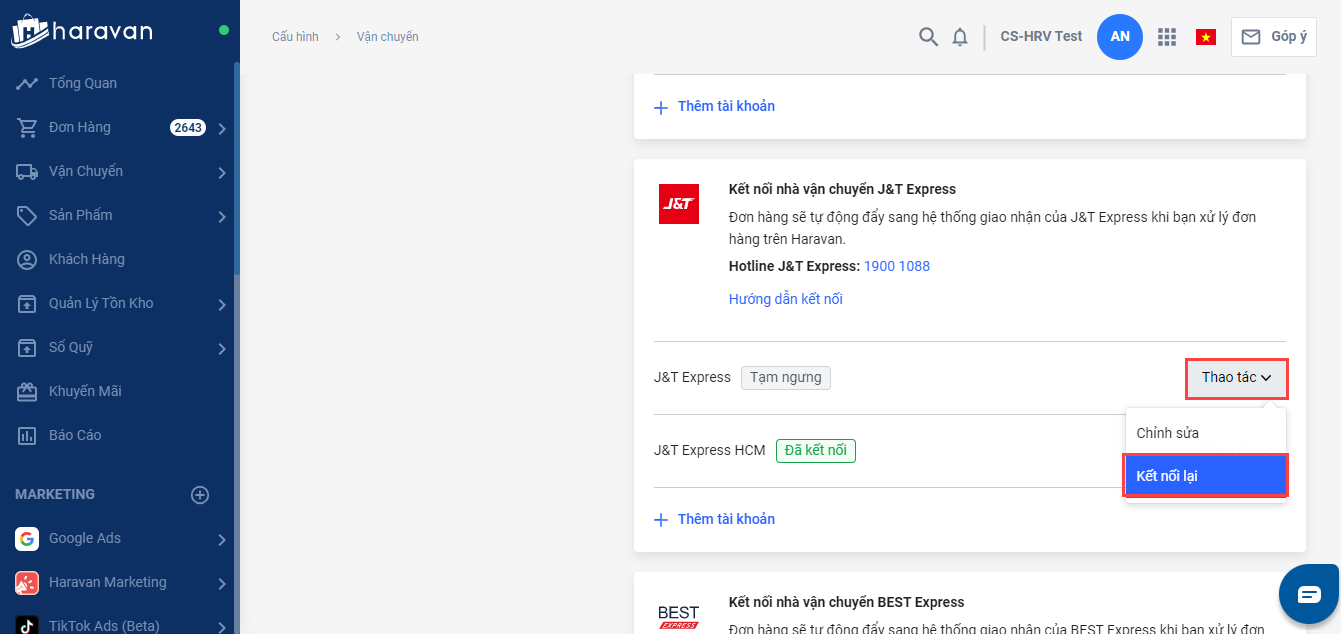Screen dimensions: 1341x634
Task: Click the plus icon beside MARKETING
Action: pyautogui.click(x=200, y=495)
